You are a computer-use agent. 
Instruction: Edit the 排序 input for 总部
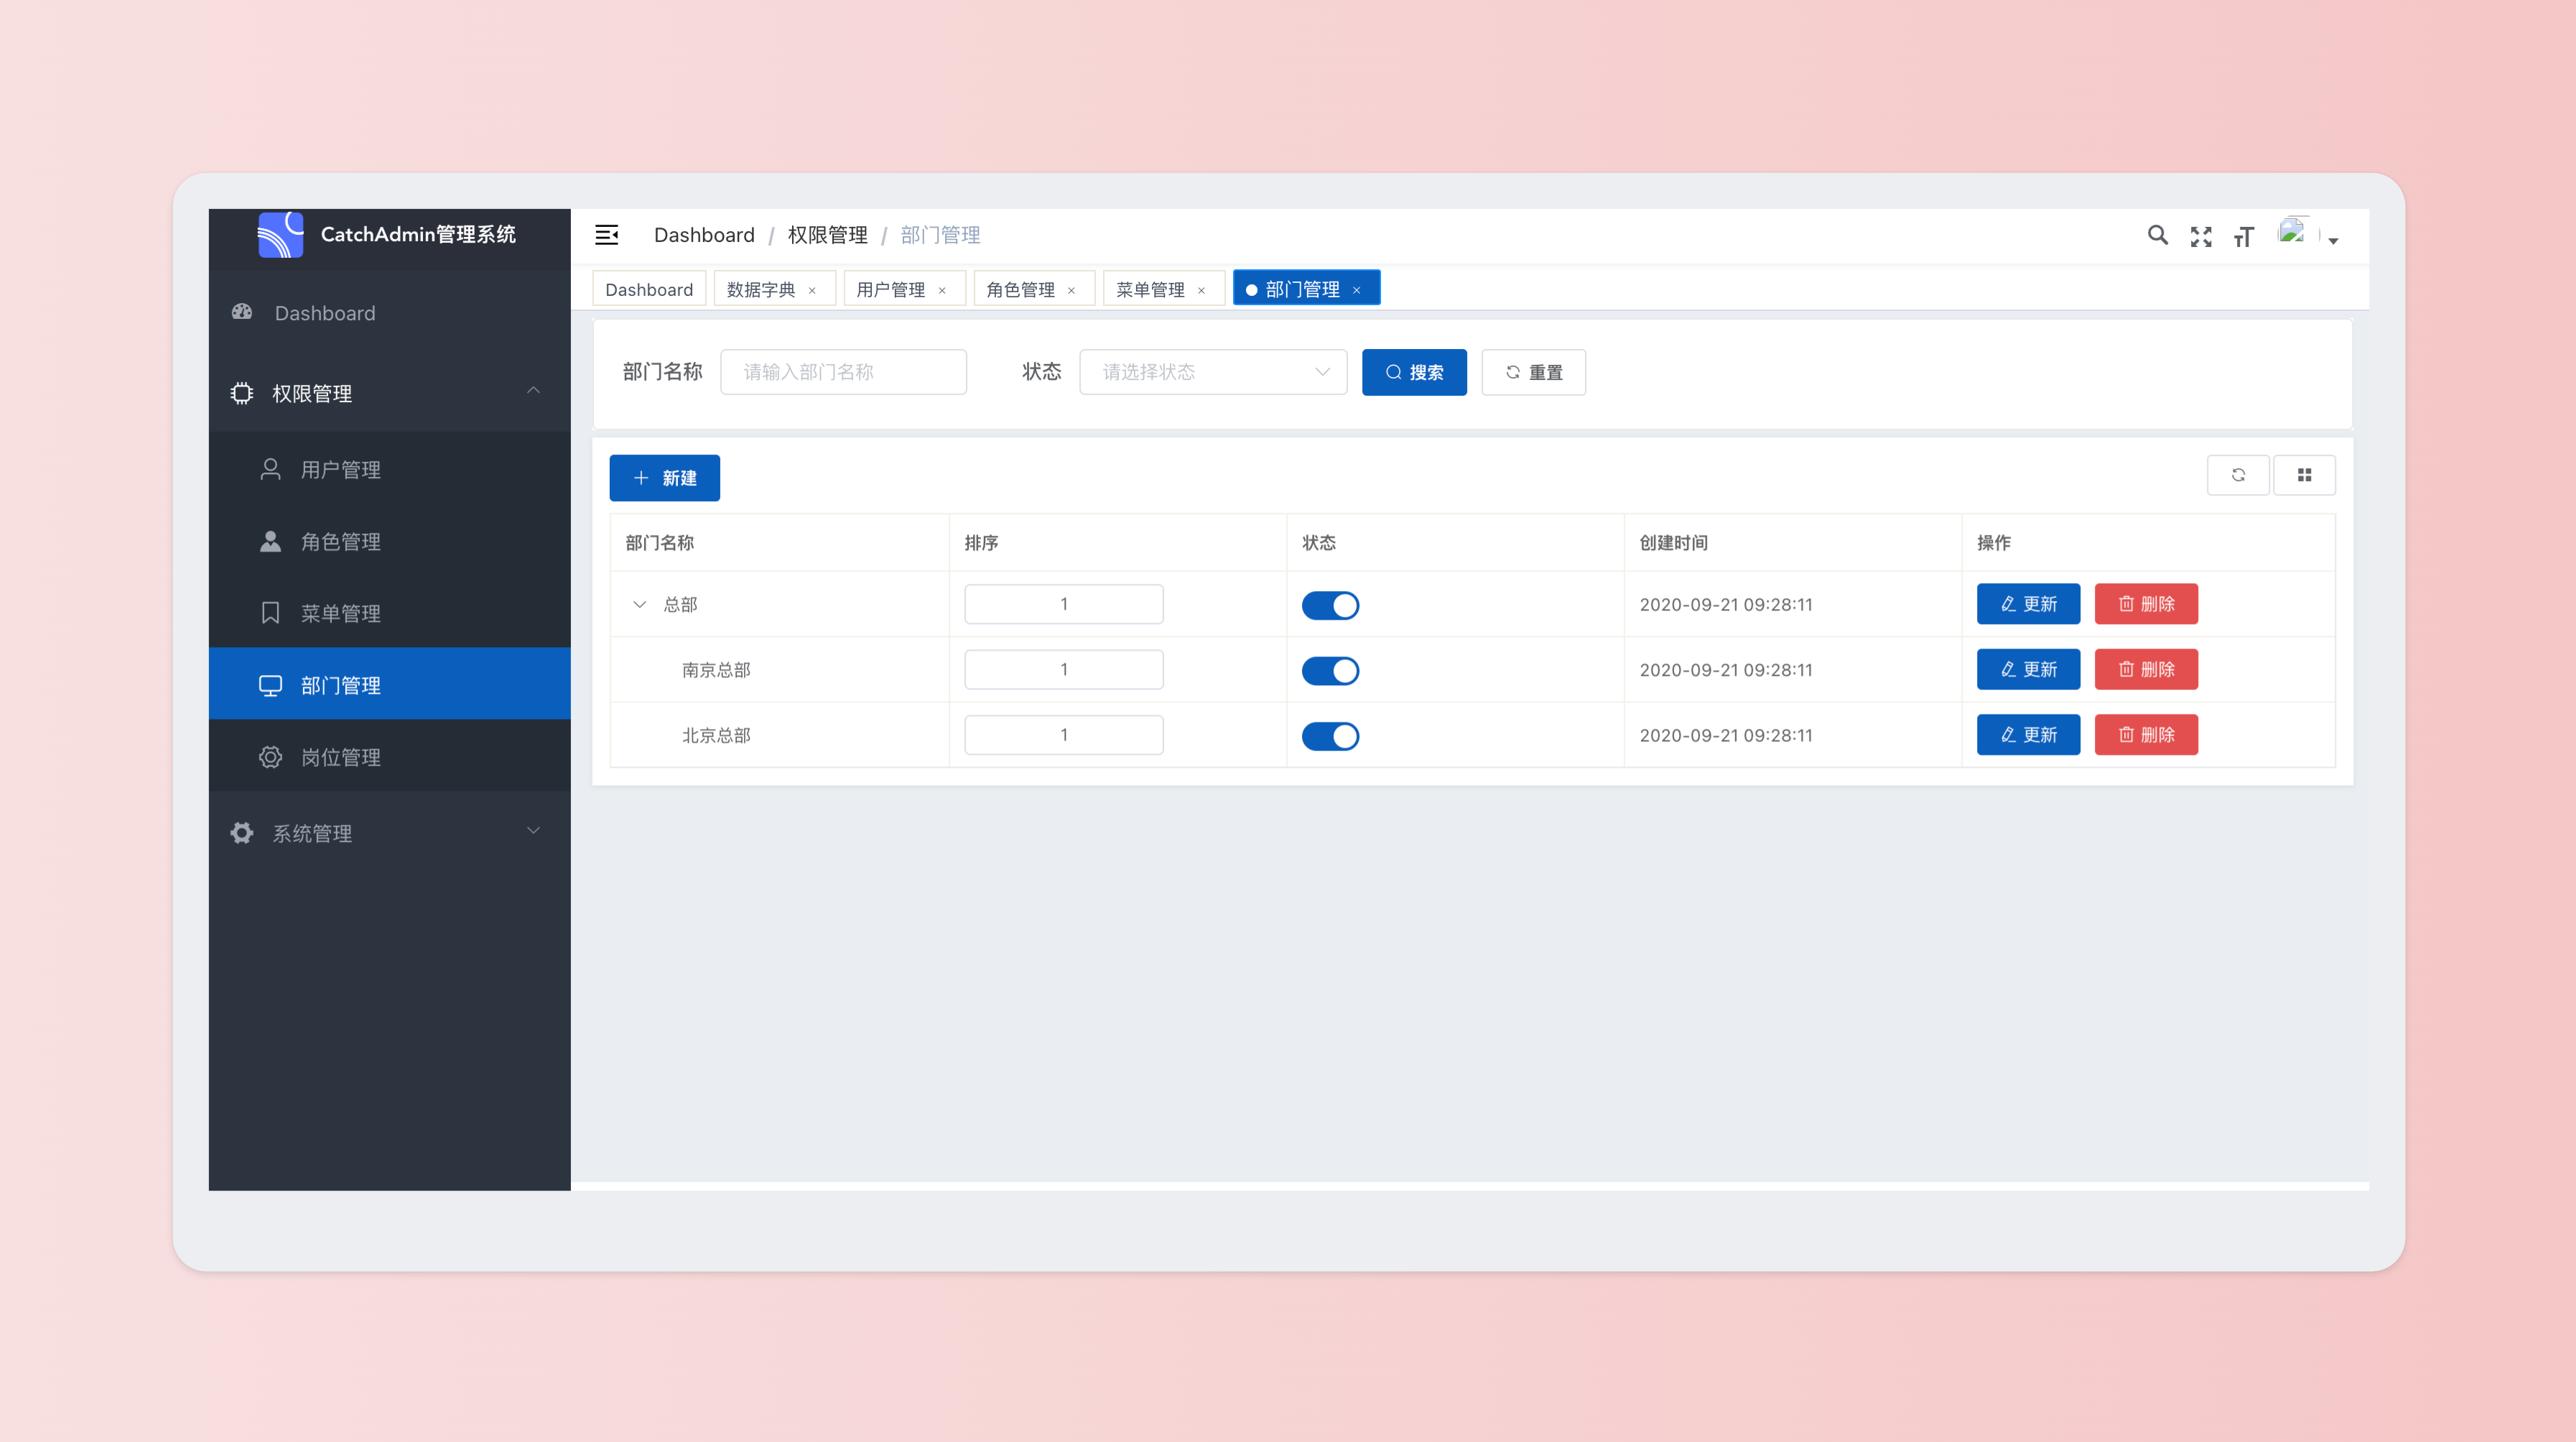[x=1064, y=604]
